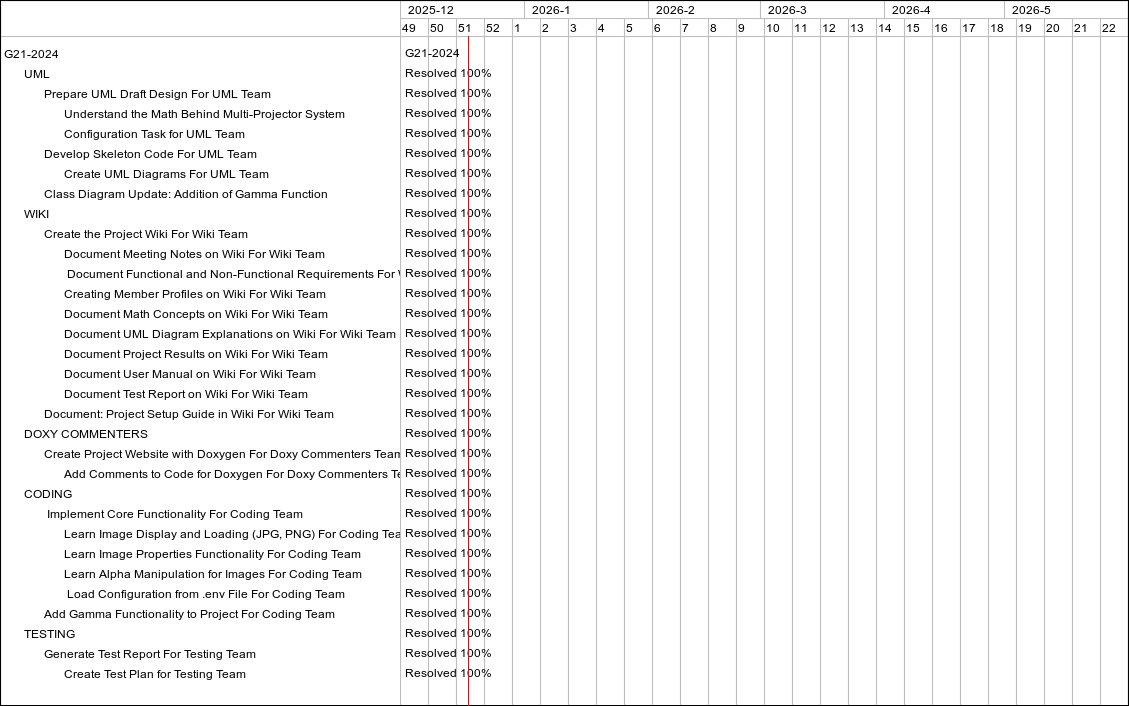Click the WIKI group row
Image resolution: width=1129 pixels, height=706 pixels.
37,214
